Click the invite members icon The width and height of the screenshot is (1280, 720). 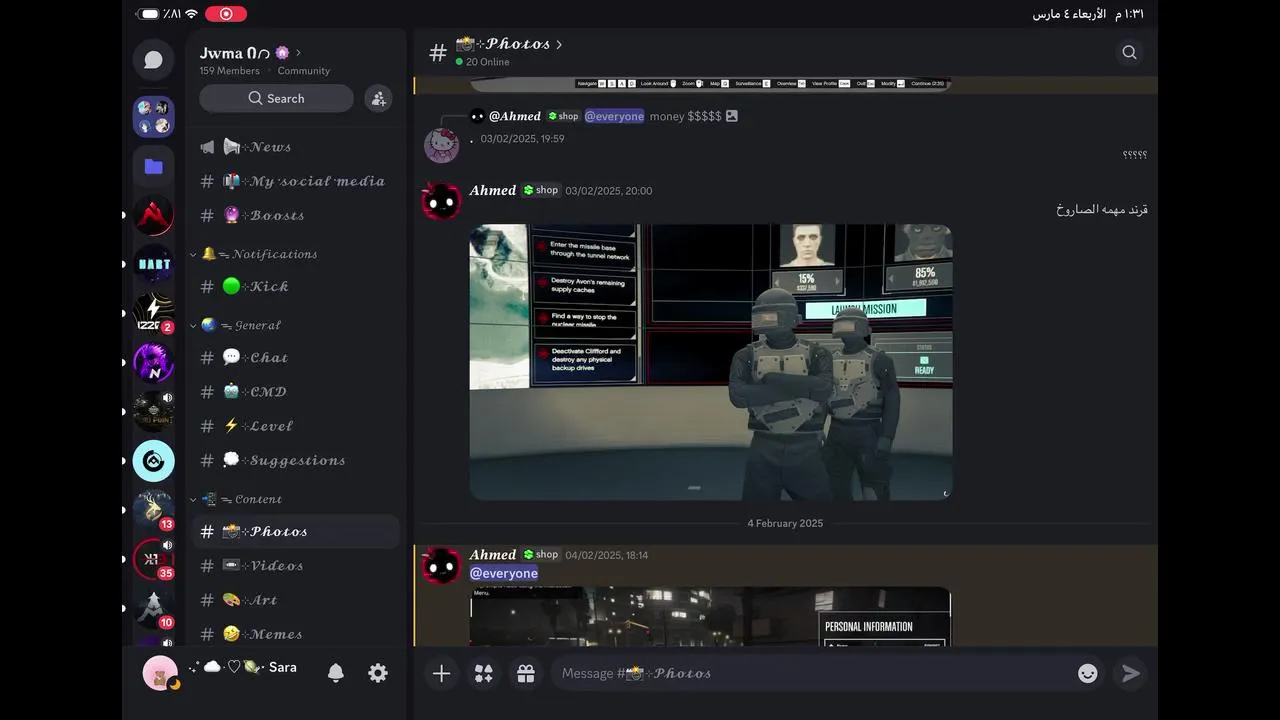click(x=378, y=98)
